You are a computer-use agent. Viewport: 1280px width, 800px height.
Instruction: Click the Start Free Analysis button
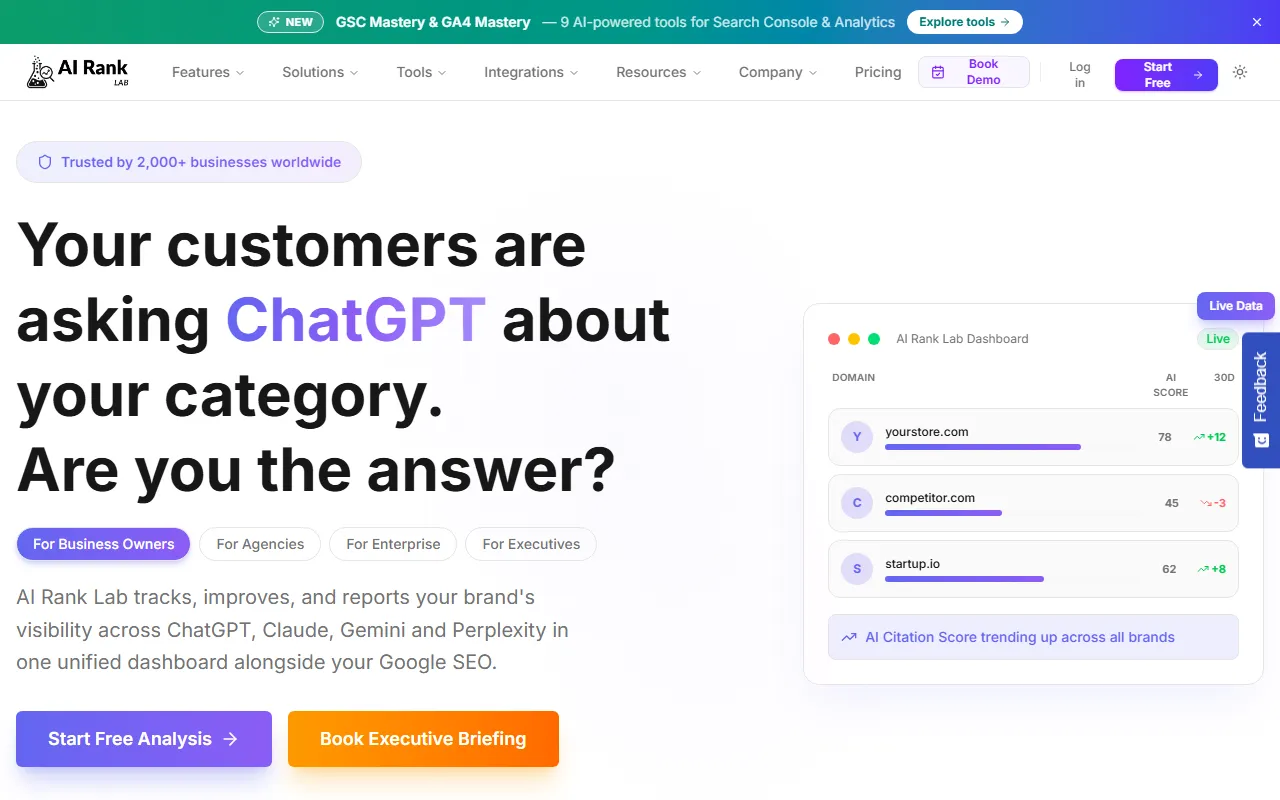[144, 739]
